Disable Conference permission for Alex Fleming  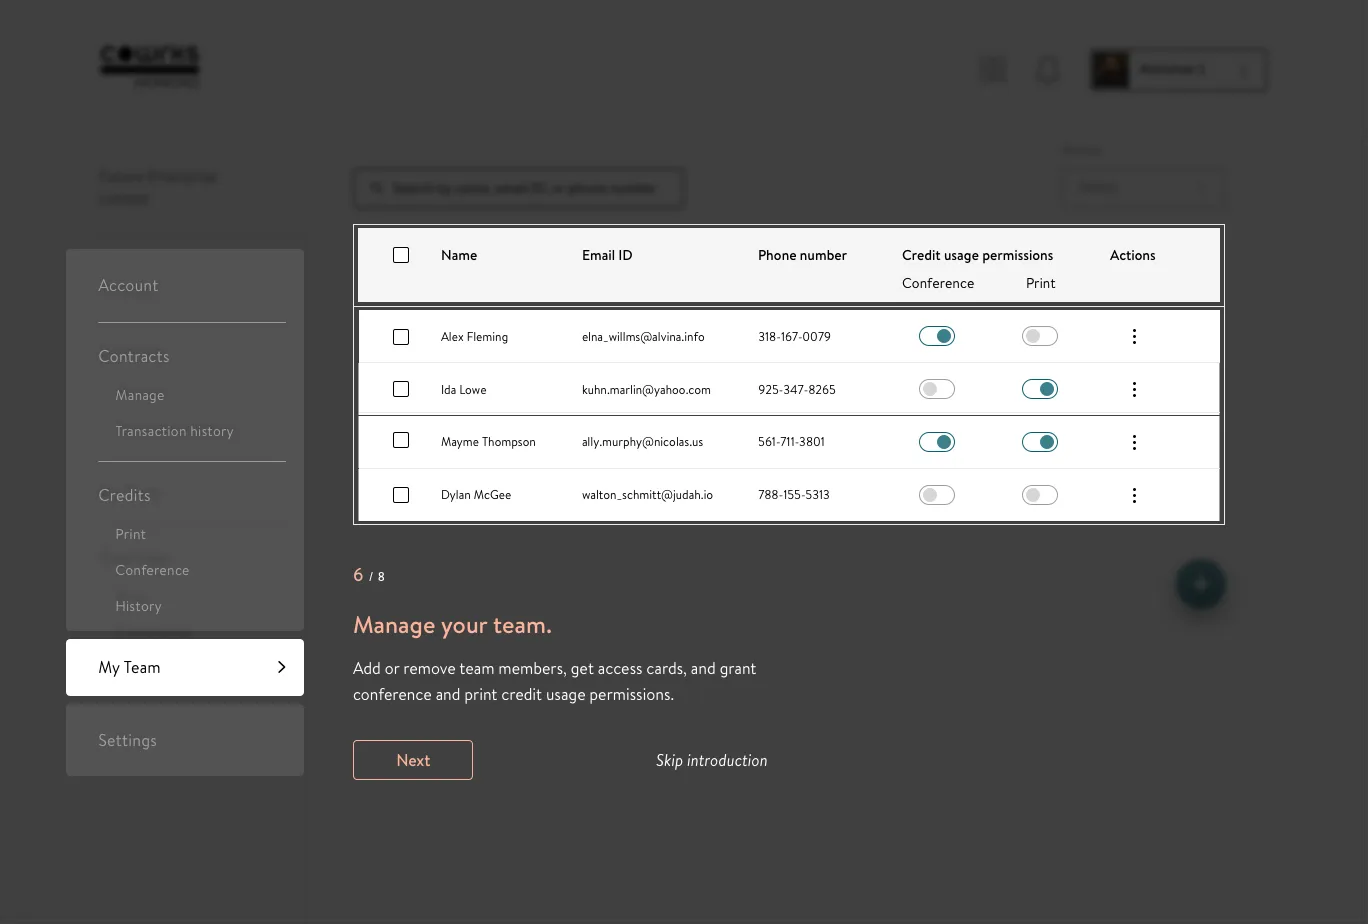(937, 337)
